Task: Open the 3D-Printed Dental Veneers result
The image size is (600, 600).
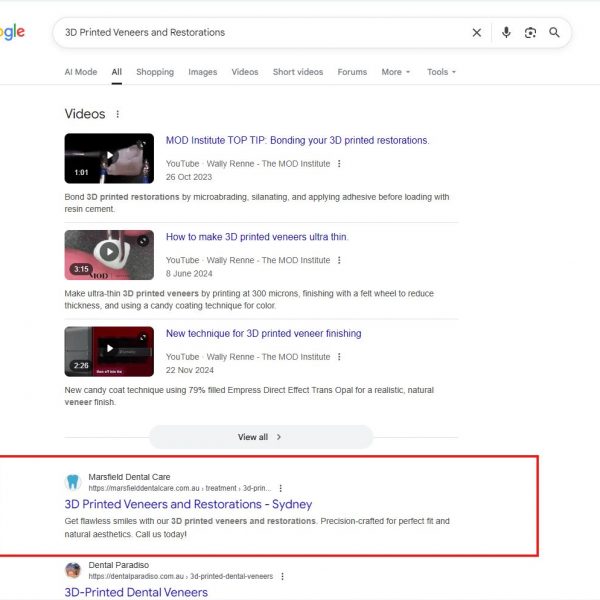Action: [x=136, y=592]
